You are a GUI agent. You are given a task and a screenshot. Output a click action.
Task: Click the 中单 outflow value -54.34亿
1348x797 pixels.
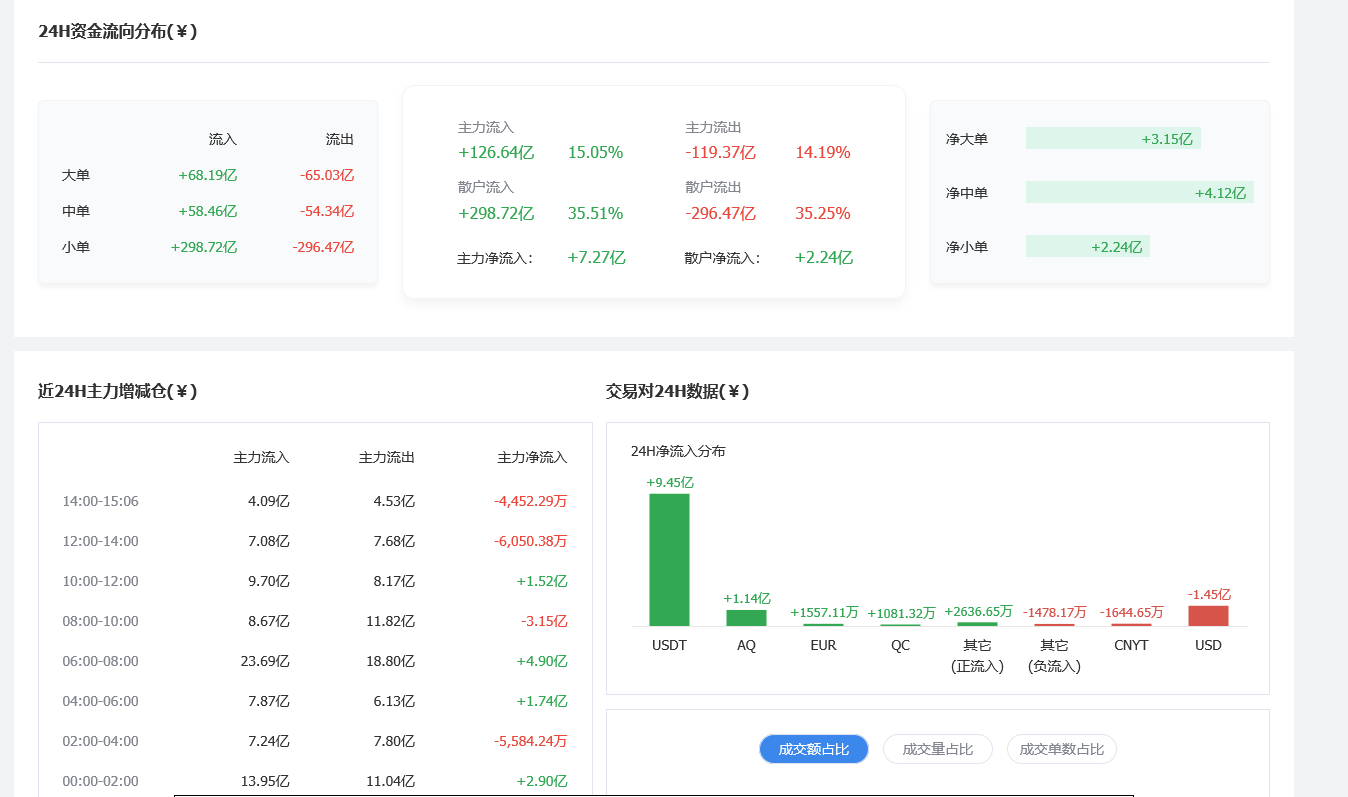pyautogui.click(x=327, y=211)
